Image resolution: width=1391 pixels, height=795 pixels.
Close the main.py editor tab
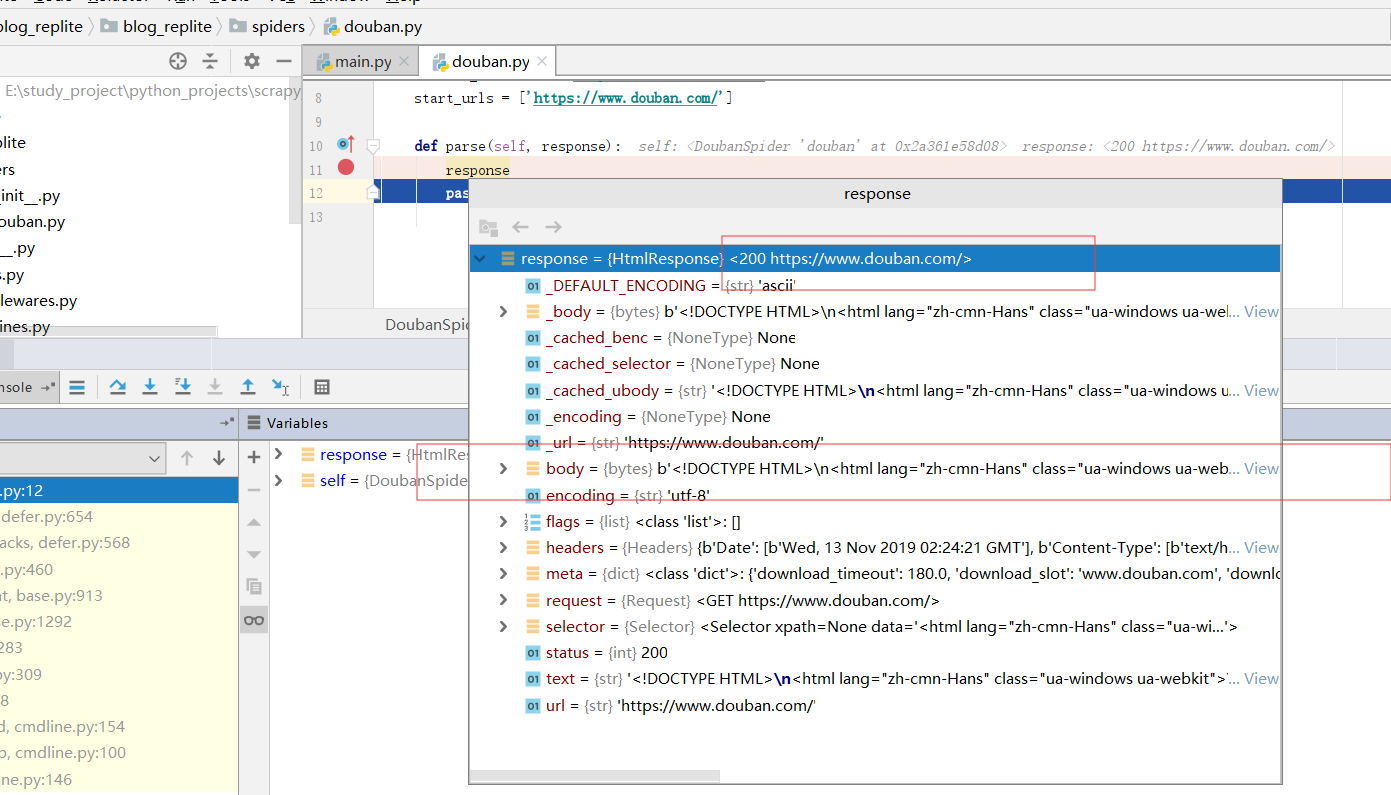404,61
